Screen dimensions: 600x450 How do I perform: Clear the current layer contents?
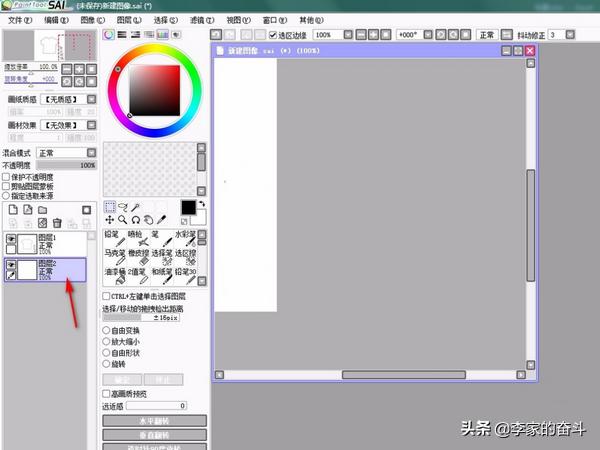point(42,223)
